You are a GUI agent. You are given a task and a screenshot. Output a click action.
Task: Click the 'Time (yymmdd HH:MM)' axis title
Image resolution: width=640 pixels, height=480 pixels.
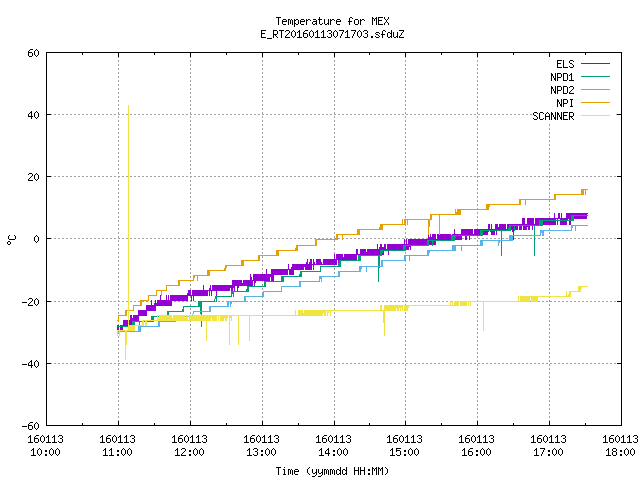pyautogui.click(x=332, y=471)
